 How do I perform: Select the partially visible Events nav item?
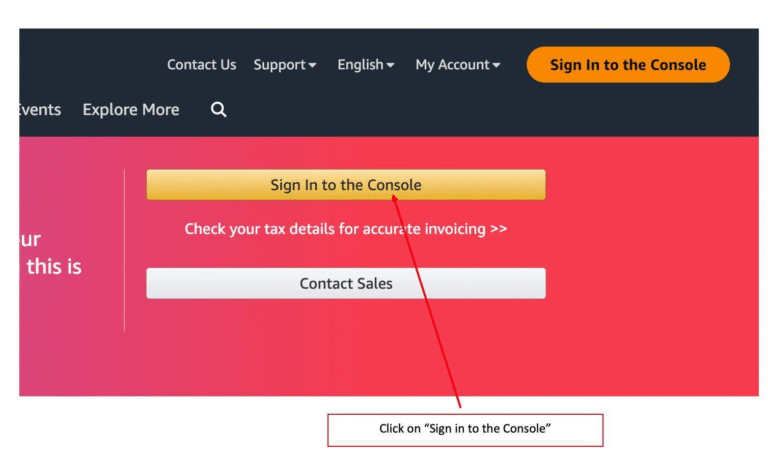(x=40, y=110)
